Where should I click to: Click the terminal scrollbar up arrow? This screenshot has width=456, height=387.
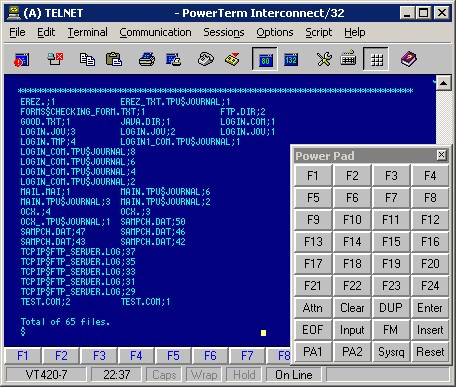click(x=443, y=82)
